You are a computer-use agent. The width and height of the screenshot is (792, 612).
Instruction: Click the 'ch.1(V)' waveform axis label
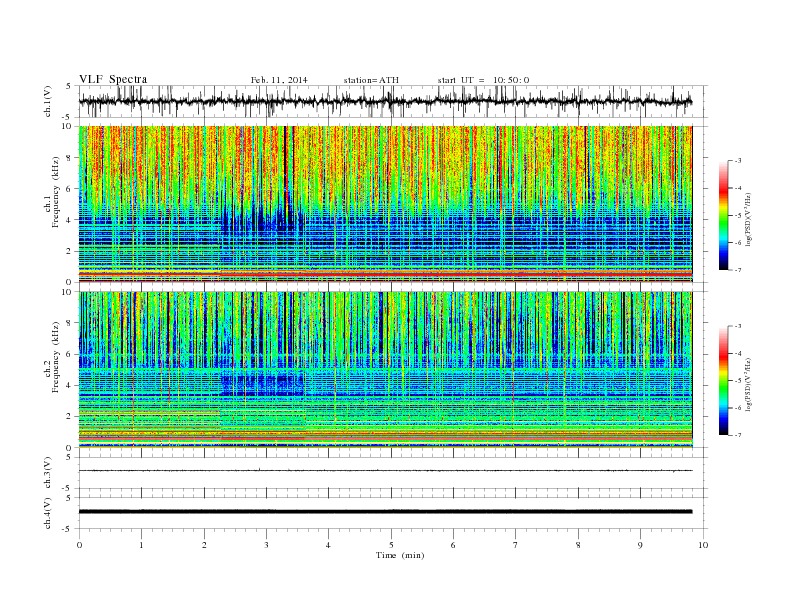pos(48,101)
